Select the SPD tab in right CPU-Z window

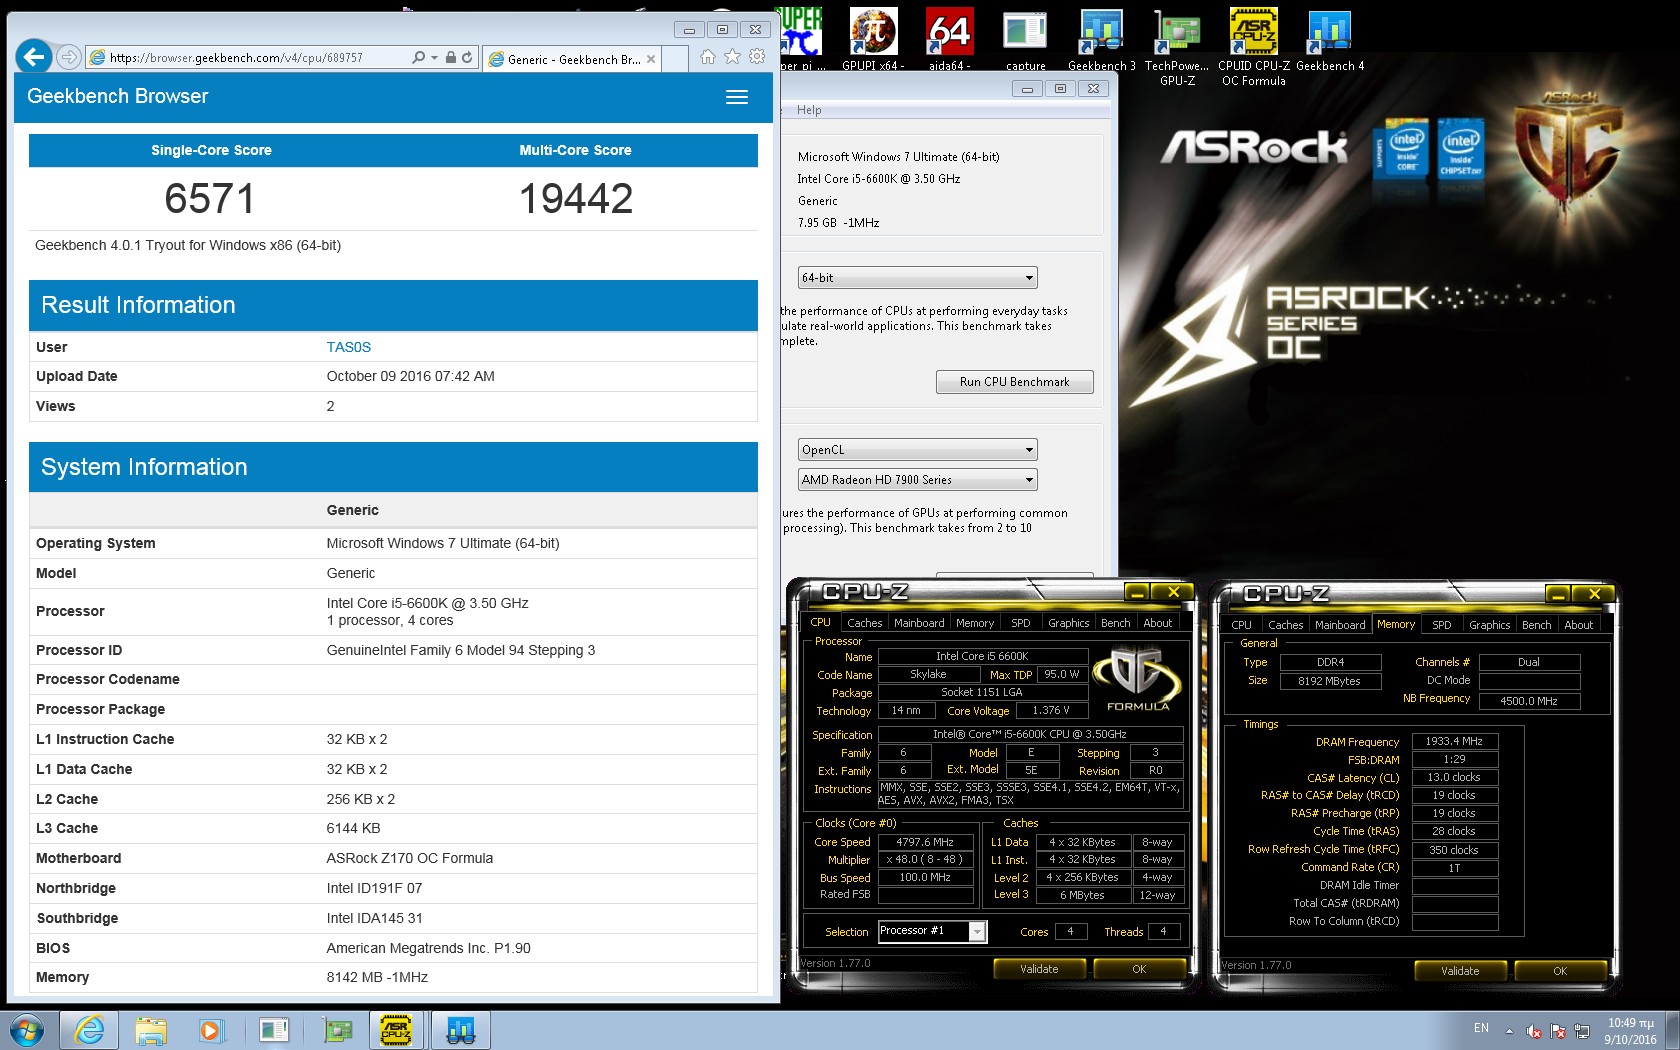[x=1441, y=625]
